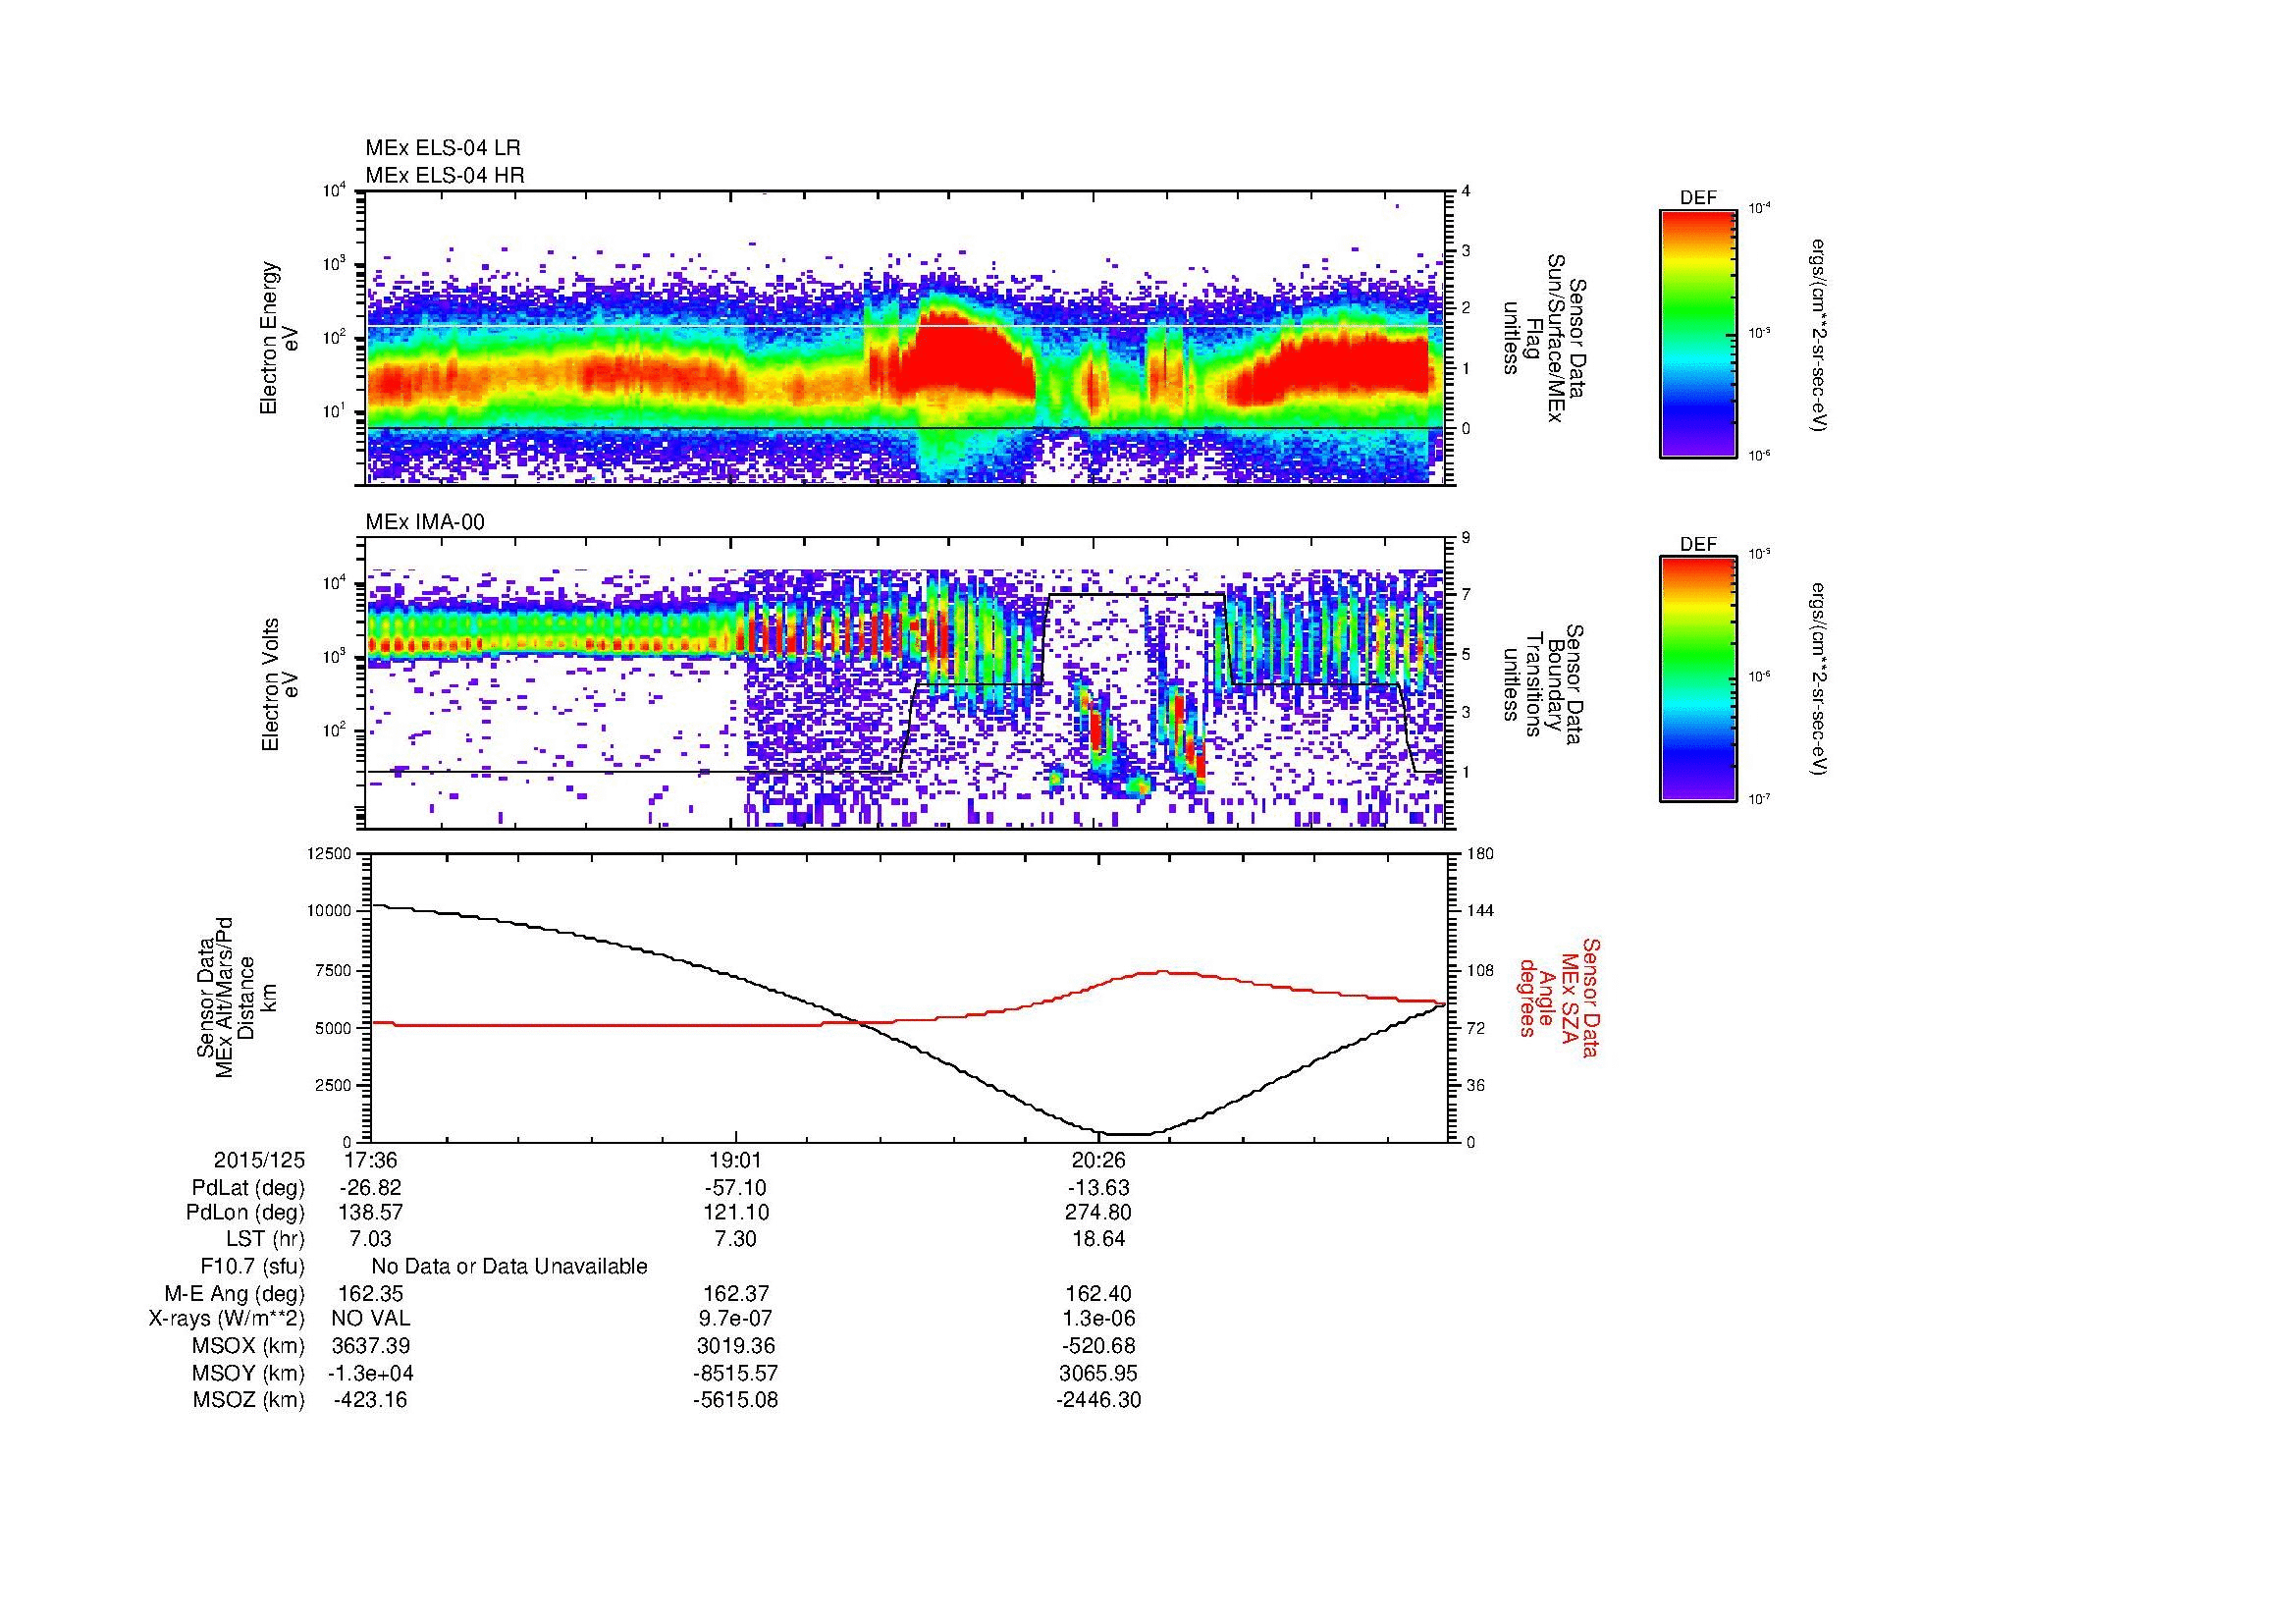Viewport: 2296px width, 1623px height.
Task: Click PdLat value '-13.63'
Action: 1098,1188
